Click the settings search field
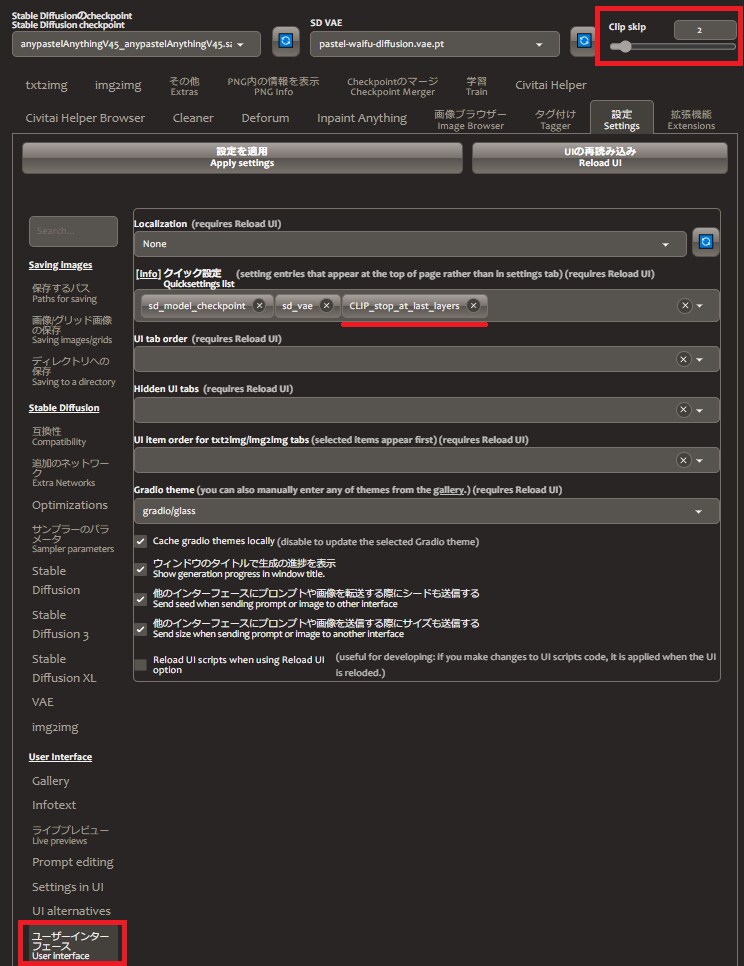This screenshot has width=744, height=966. [x=73, y=231]
